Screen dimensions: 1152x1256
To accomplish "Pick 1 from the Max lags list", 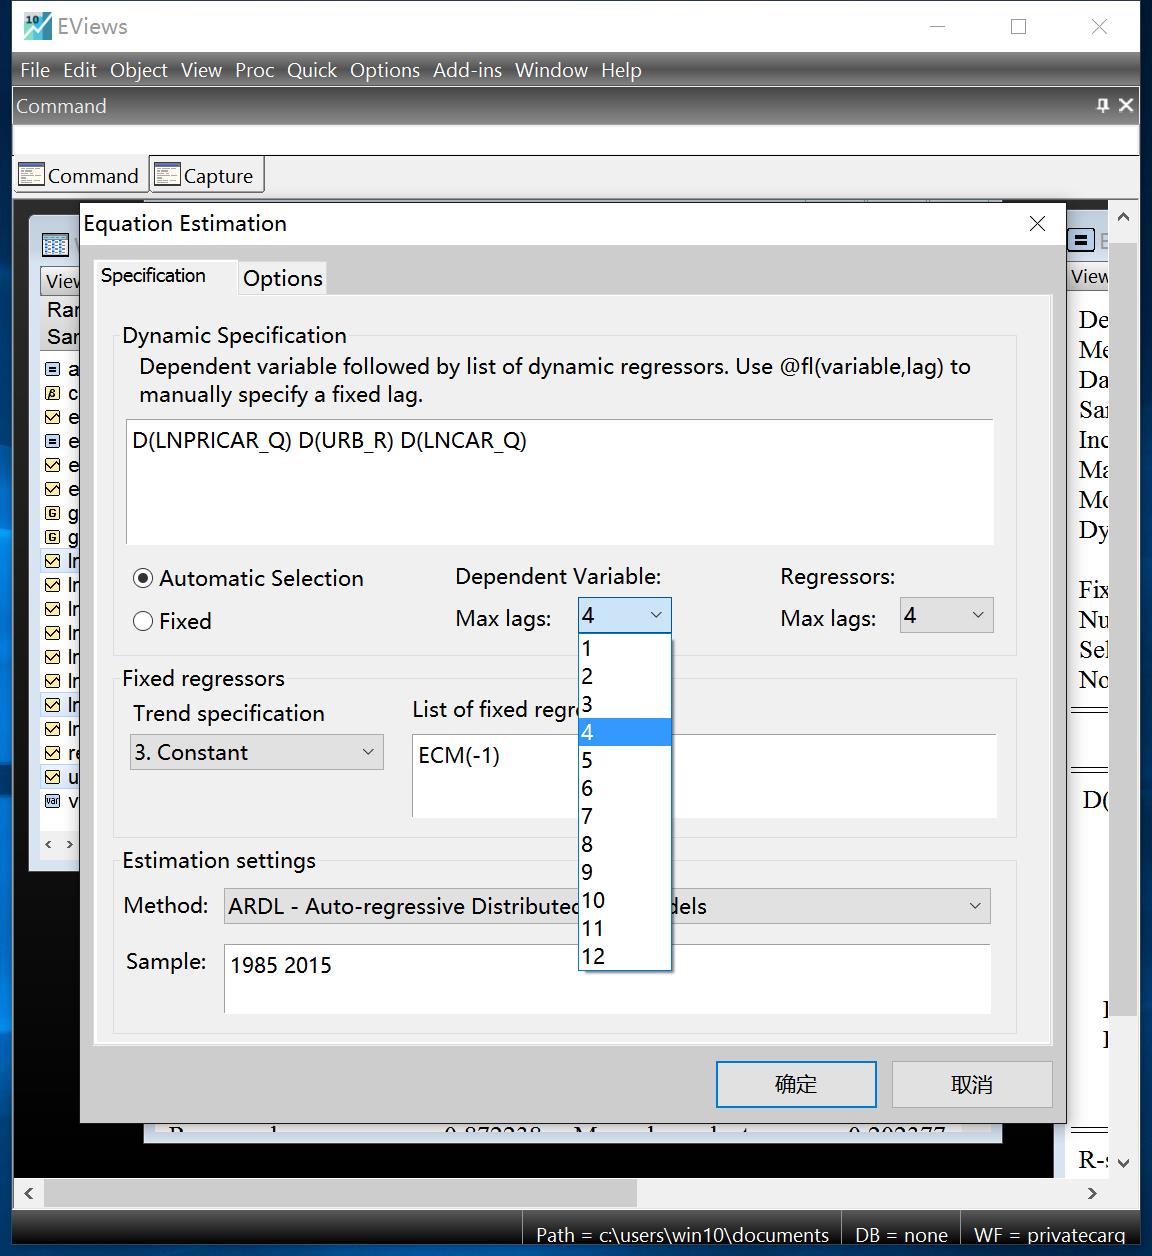I will (x=625, y=648).
